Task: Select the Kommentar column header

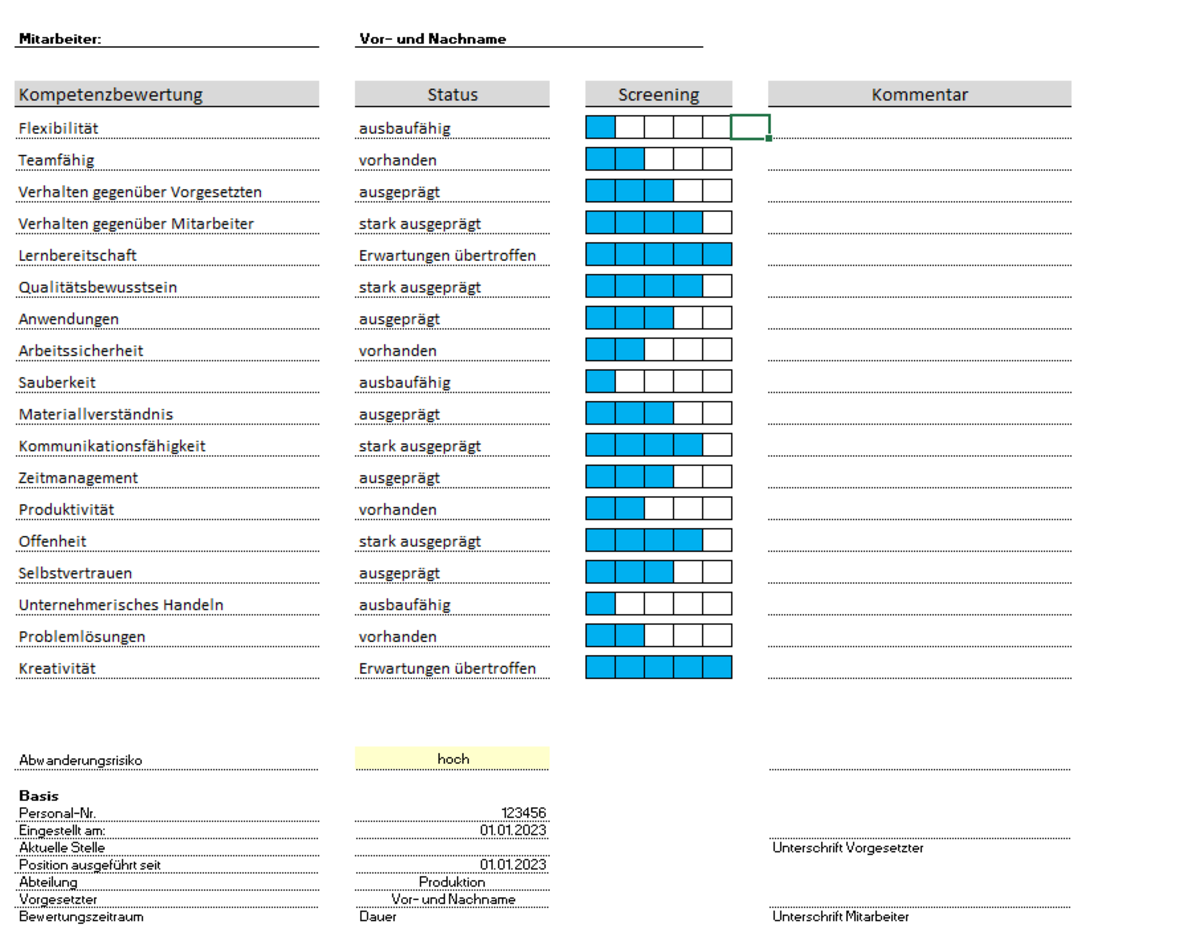Action: (x=919, y=95)
